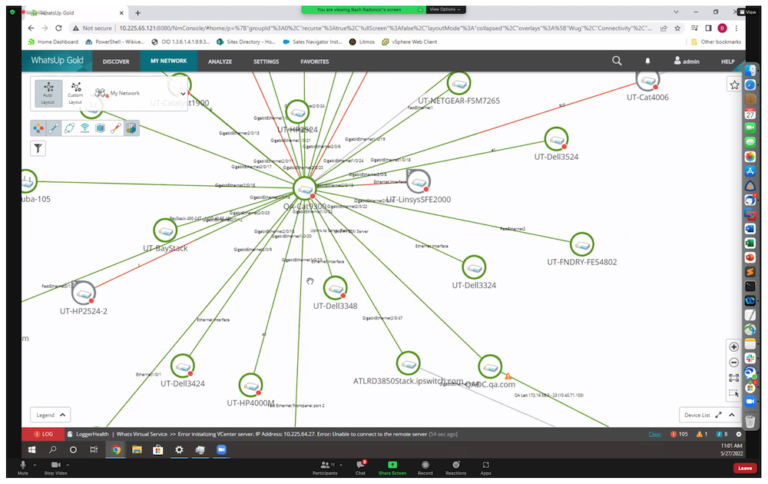The image size is (768, 484).
Task: Open Chrome from the Windows taskbar
Action: click(116, 451)
